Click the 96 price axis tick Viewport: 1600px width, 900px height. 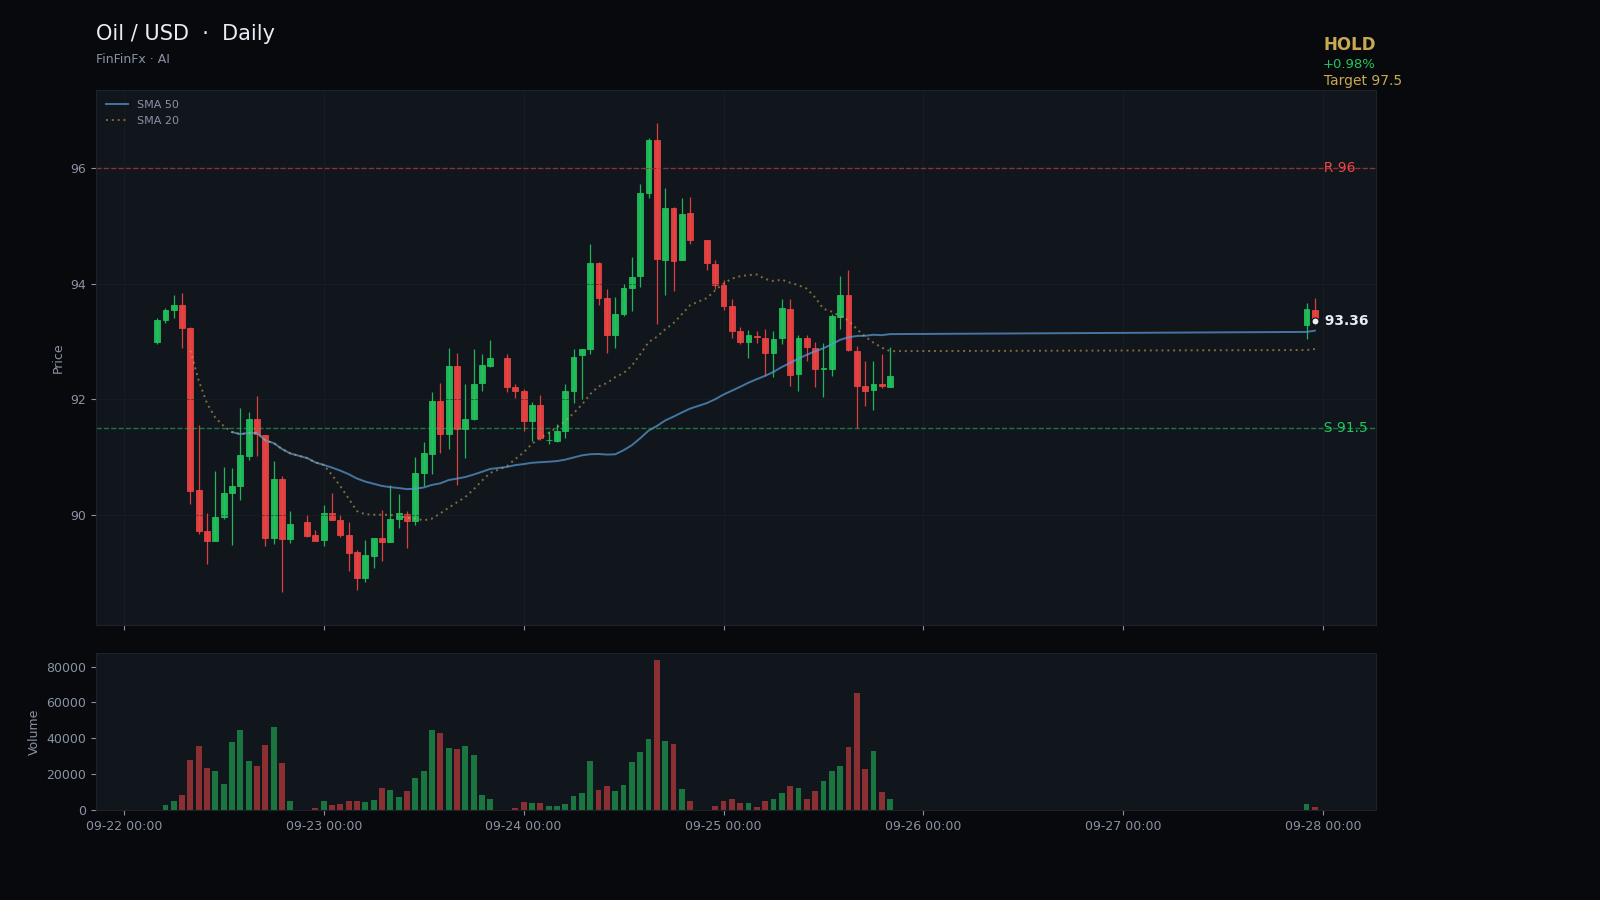click(78, 169)
